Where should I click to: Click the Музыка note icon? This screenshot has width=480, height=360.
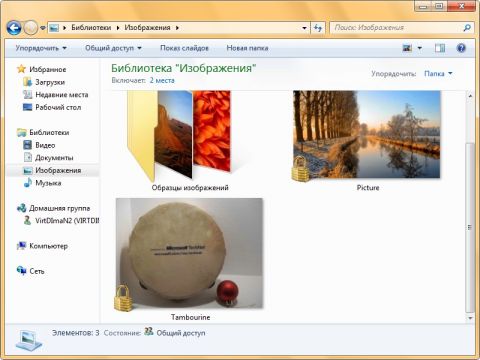coord(28,183)
